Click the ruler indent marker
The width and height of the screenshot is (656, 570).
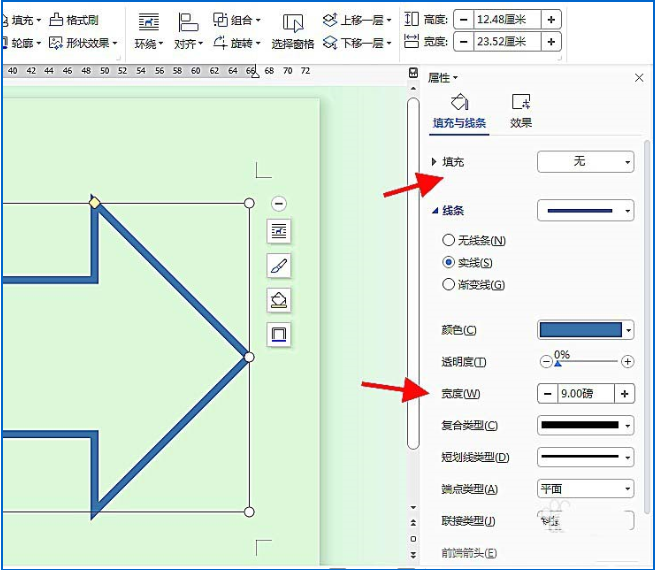(x=255, y=73)
